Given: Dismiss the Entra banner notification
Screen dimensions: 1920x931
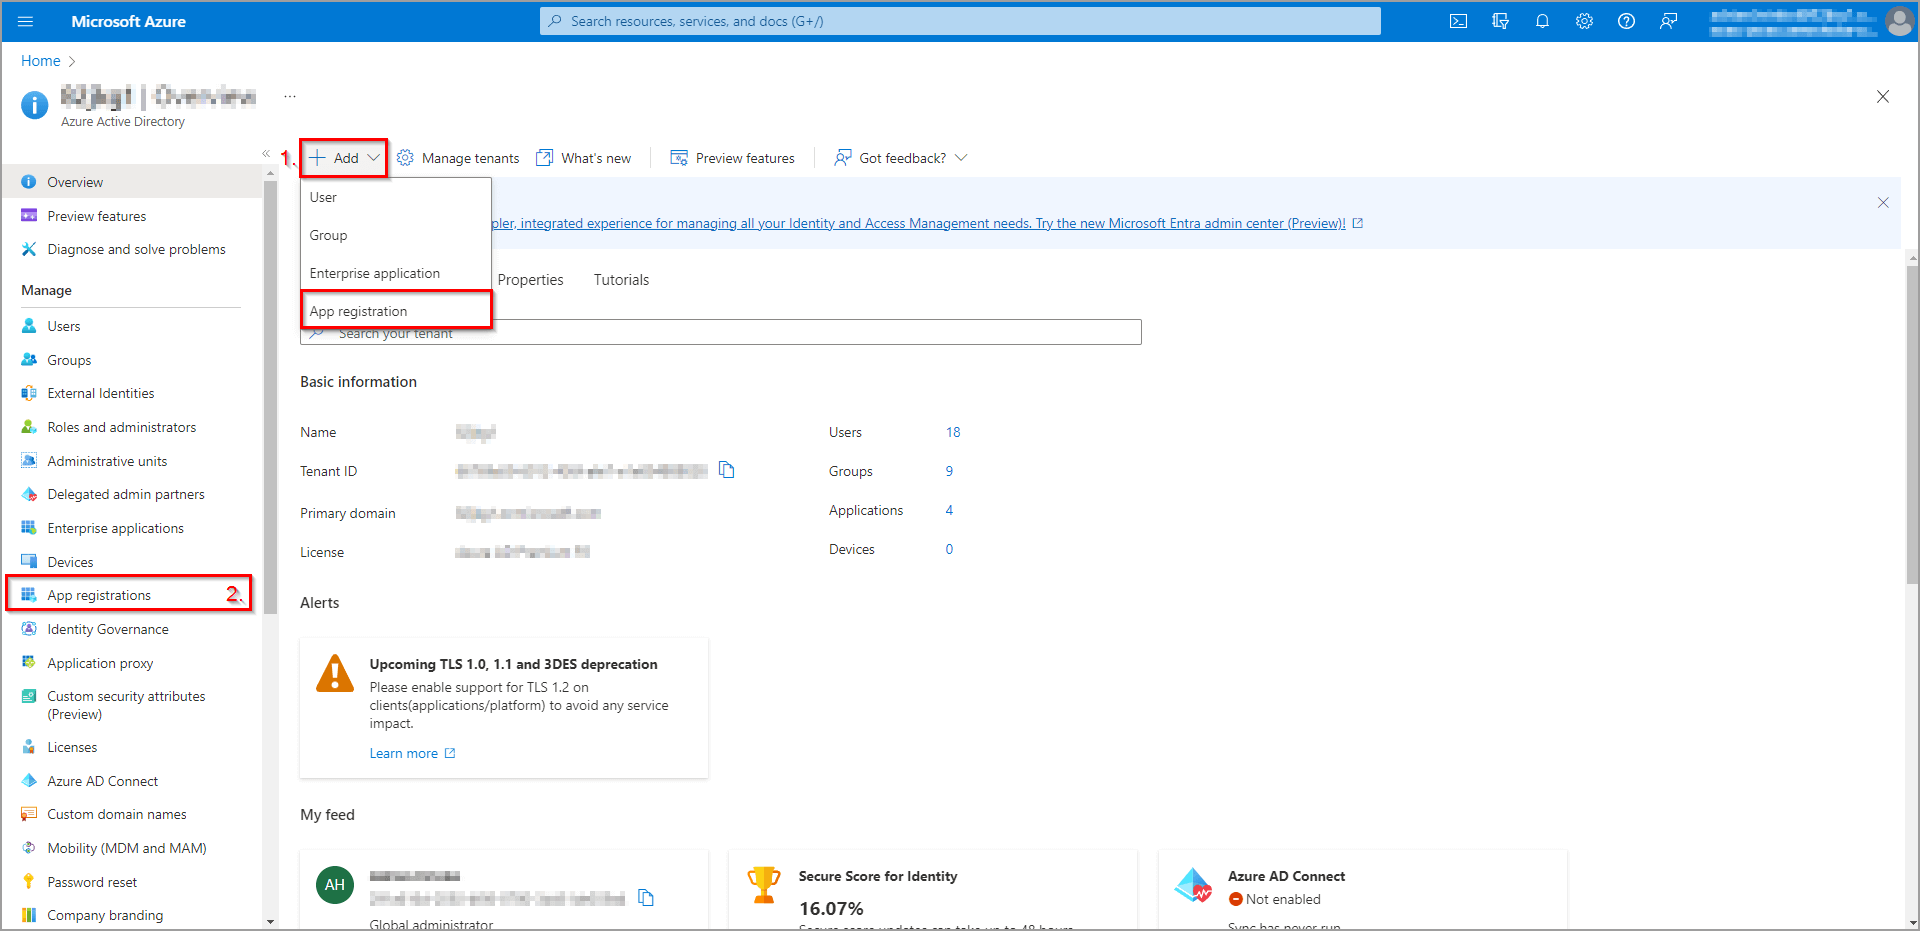Looking at the screenshot, I should pos(1883,202).
